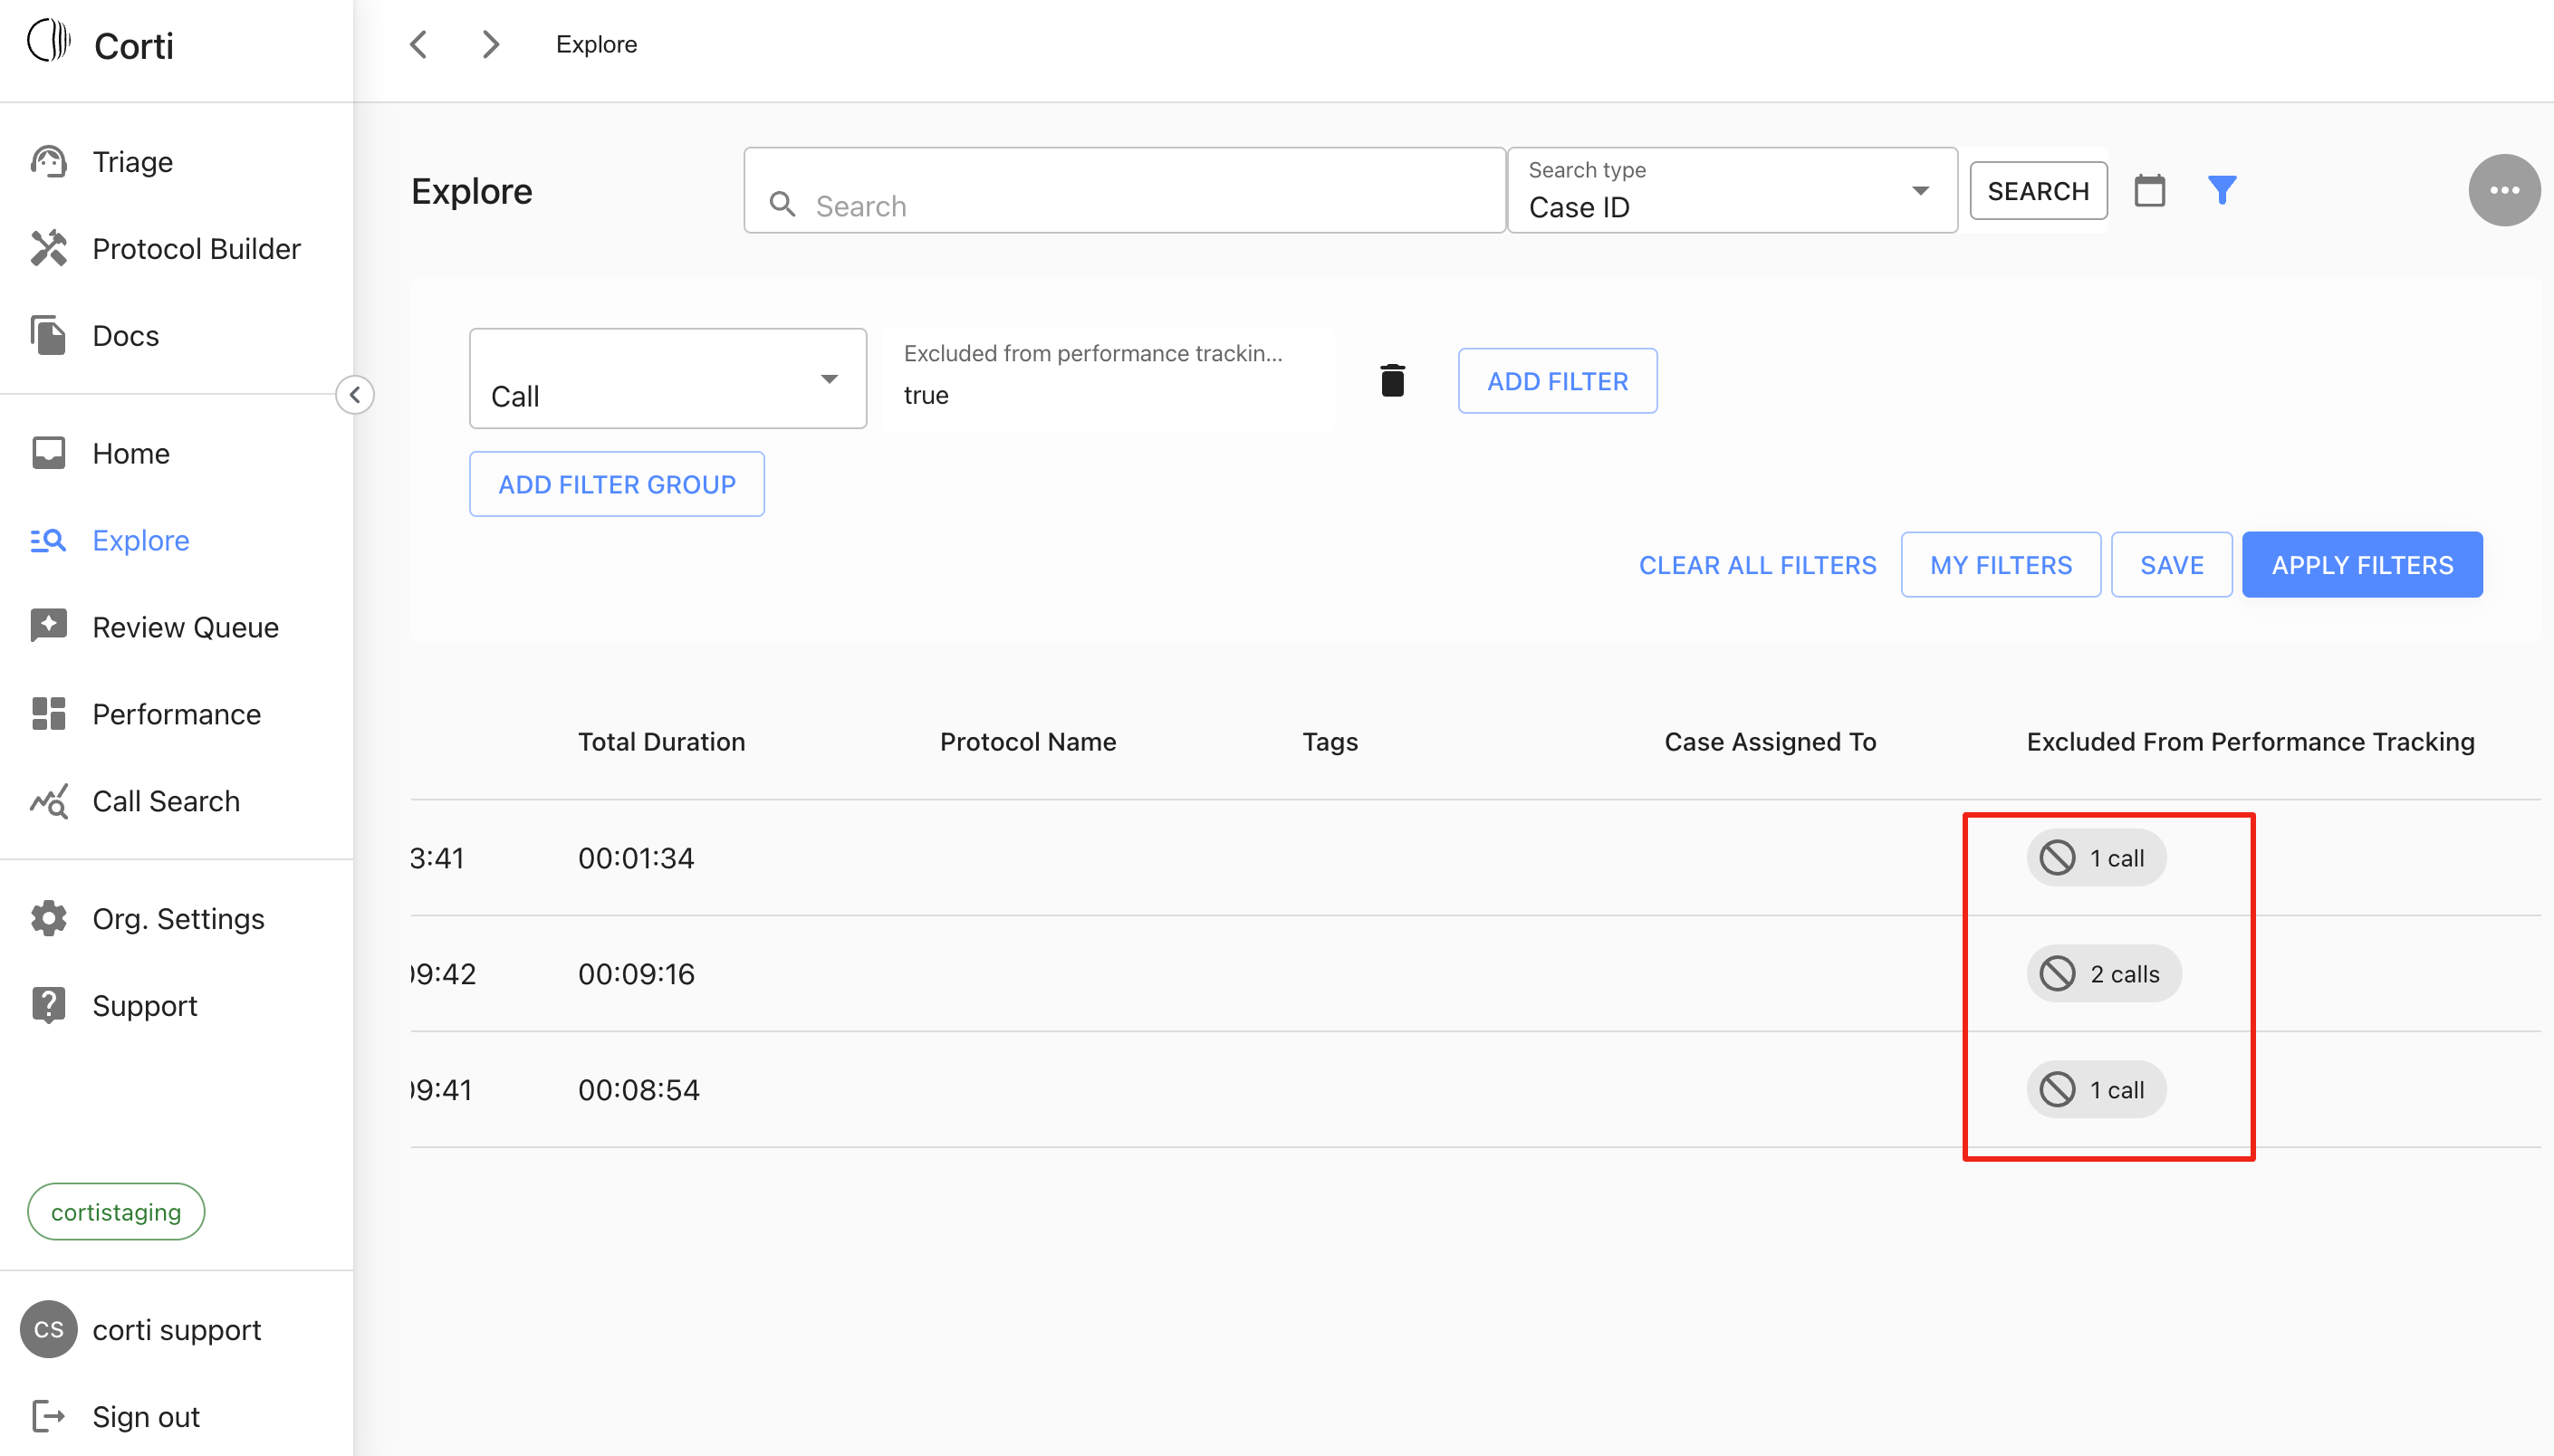Navigate to Performance in the sidebar
Viewport: 2554px width, 1456px height.
coord(176,714)
